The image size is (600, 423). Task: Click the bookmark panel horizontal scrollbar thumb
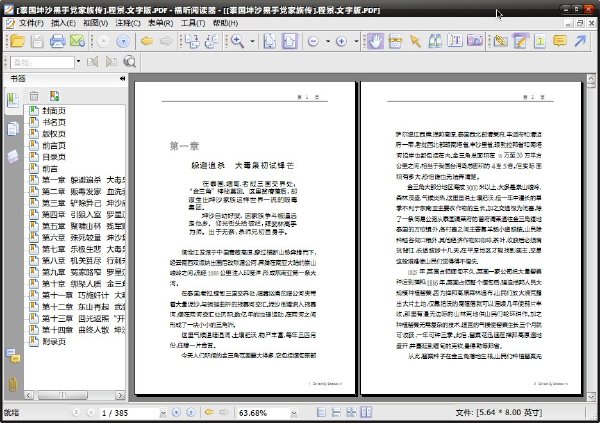[63, 395]
